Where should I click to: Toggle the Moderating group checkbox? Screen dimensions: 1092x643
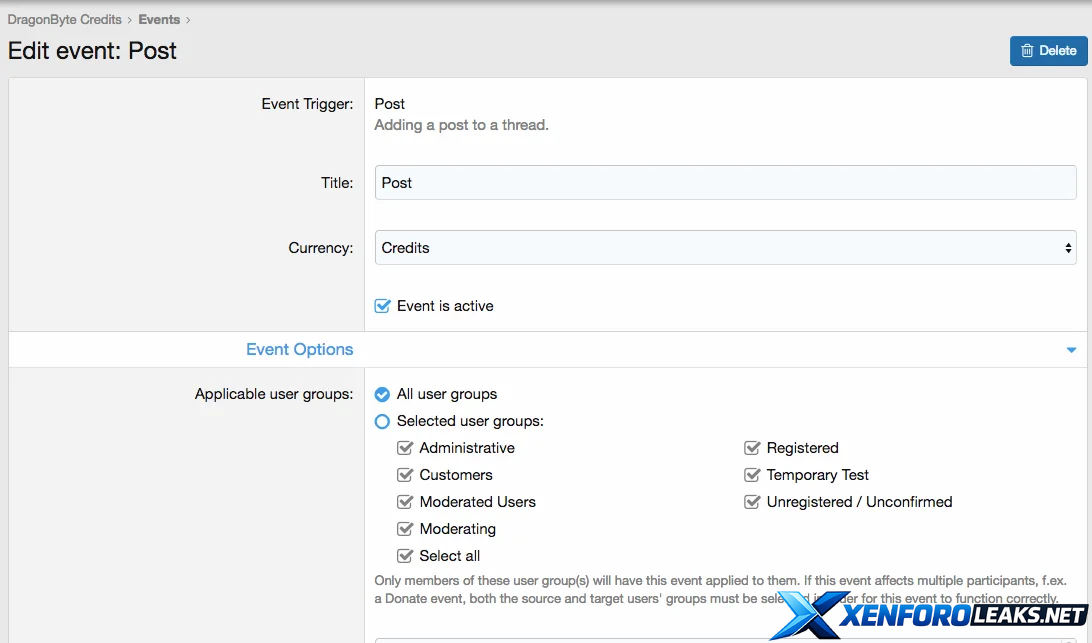405,529
